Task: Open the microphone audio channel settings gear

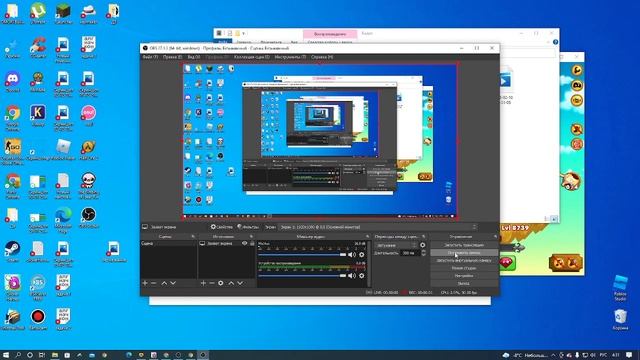Action: (362, 255)
